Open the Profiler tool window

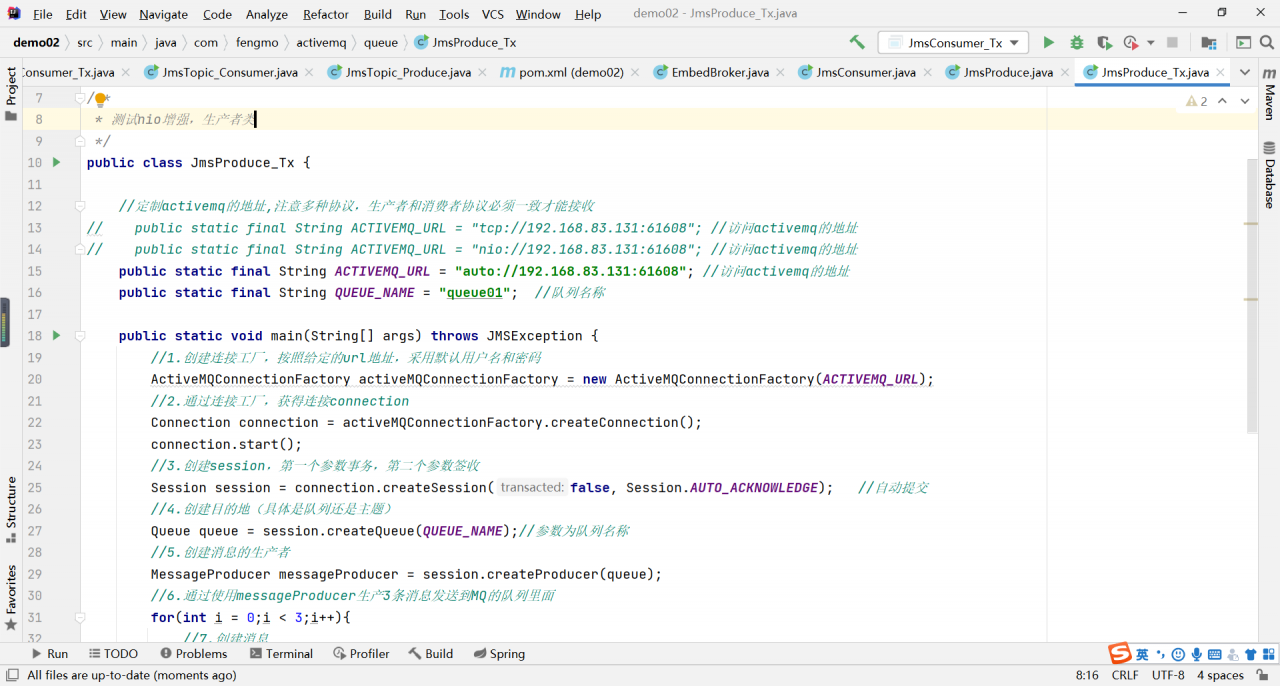coord(361,654)
